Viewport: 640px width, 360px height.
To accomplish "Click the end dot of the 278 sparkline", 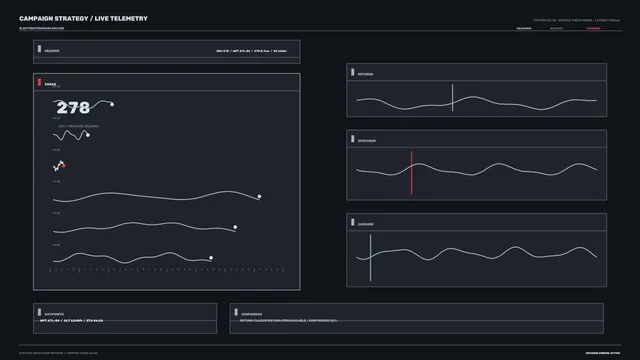I will pyautogui.click(x=112, y=104).
